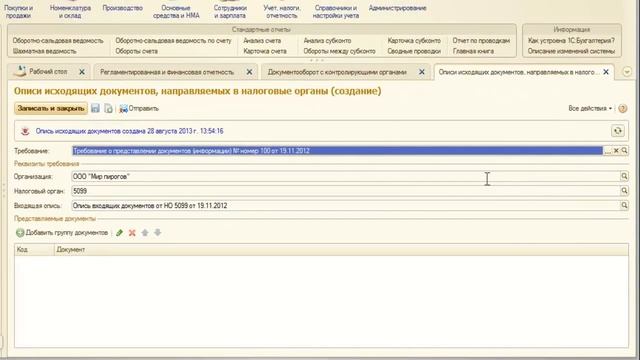The width and height of the screenshot is (640, 360).
Task: Open Обороты между субконто link
Action: 339,51
